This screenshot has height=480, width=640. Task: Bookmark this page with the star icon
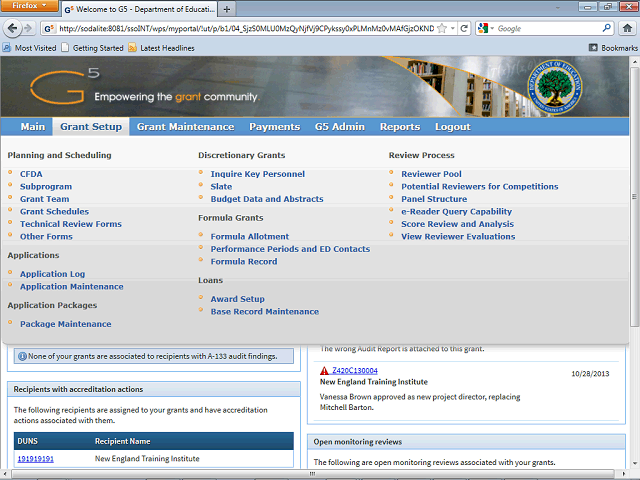(442, 28)
